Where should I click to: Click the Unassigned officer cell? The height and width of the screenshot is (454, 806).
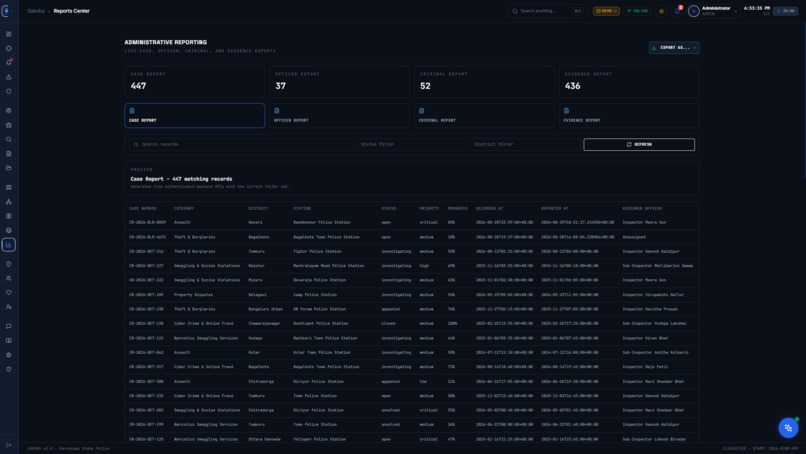coord(634,237)
